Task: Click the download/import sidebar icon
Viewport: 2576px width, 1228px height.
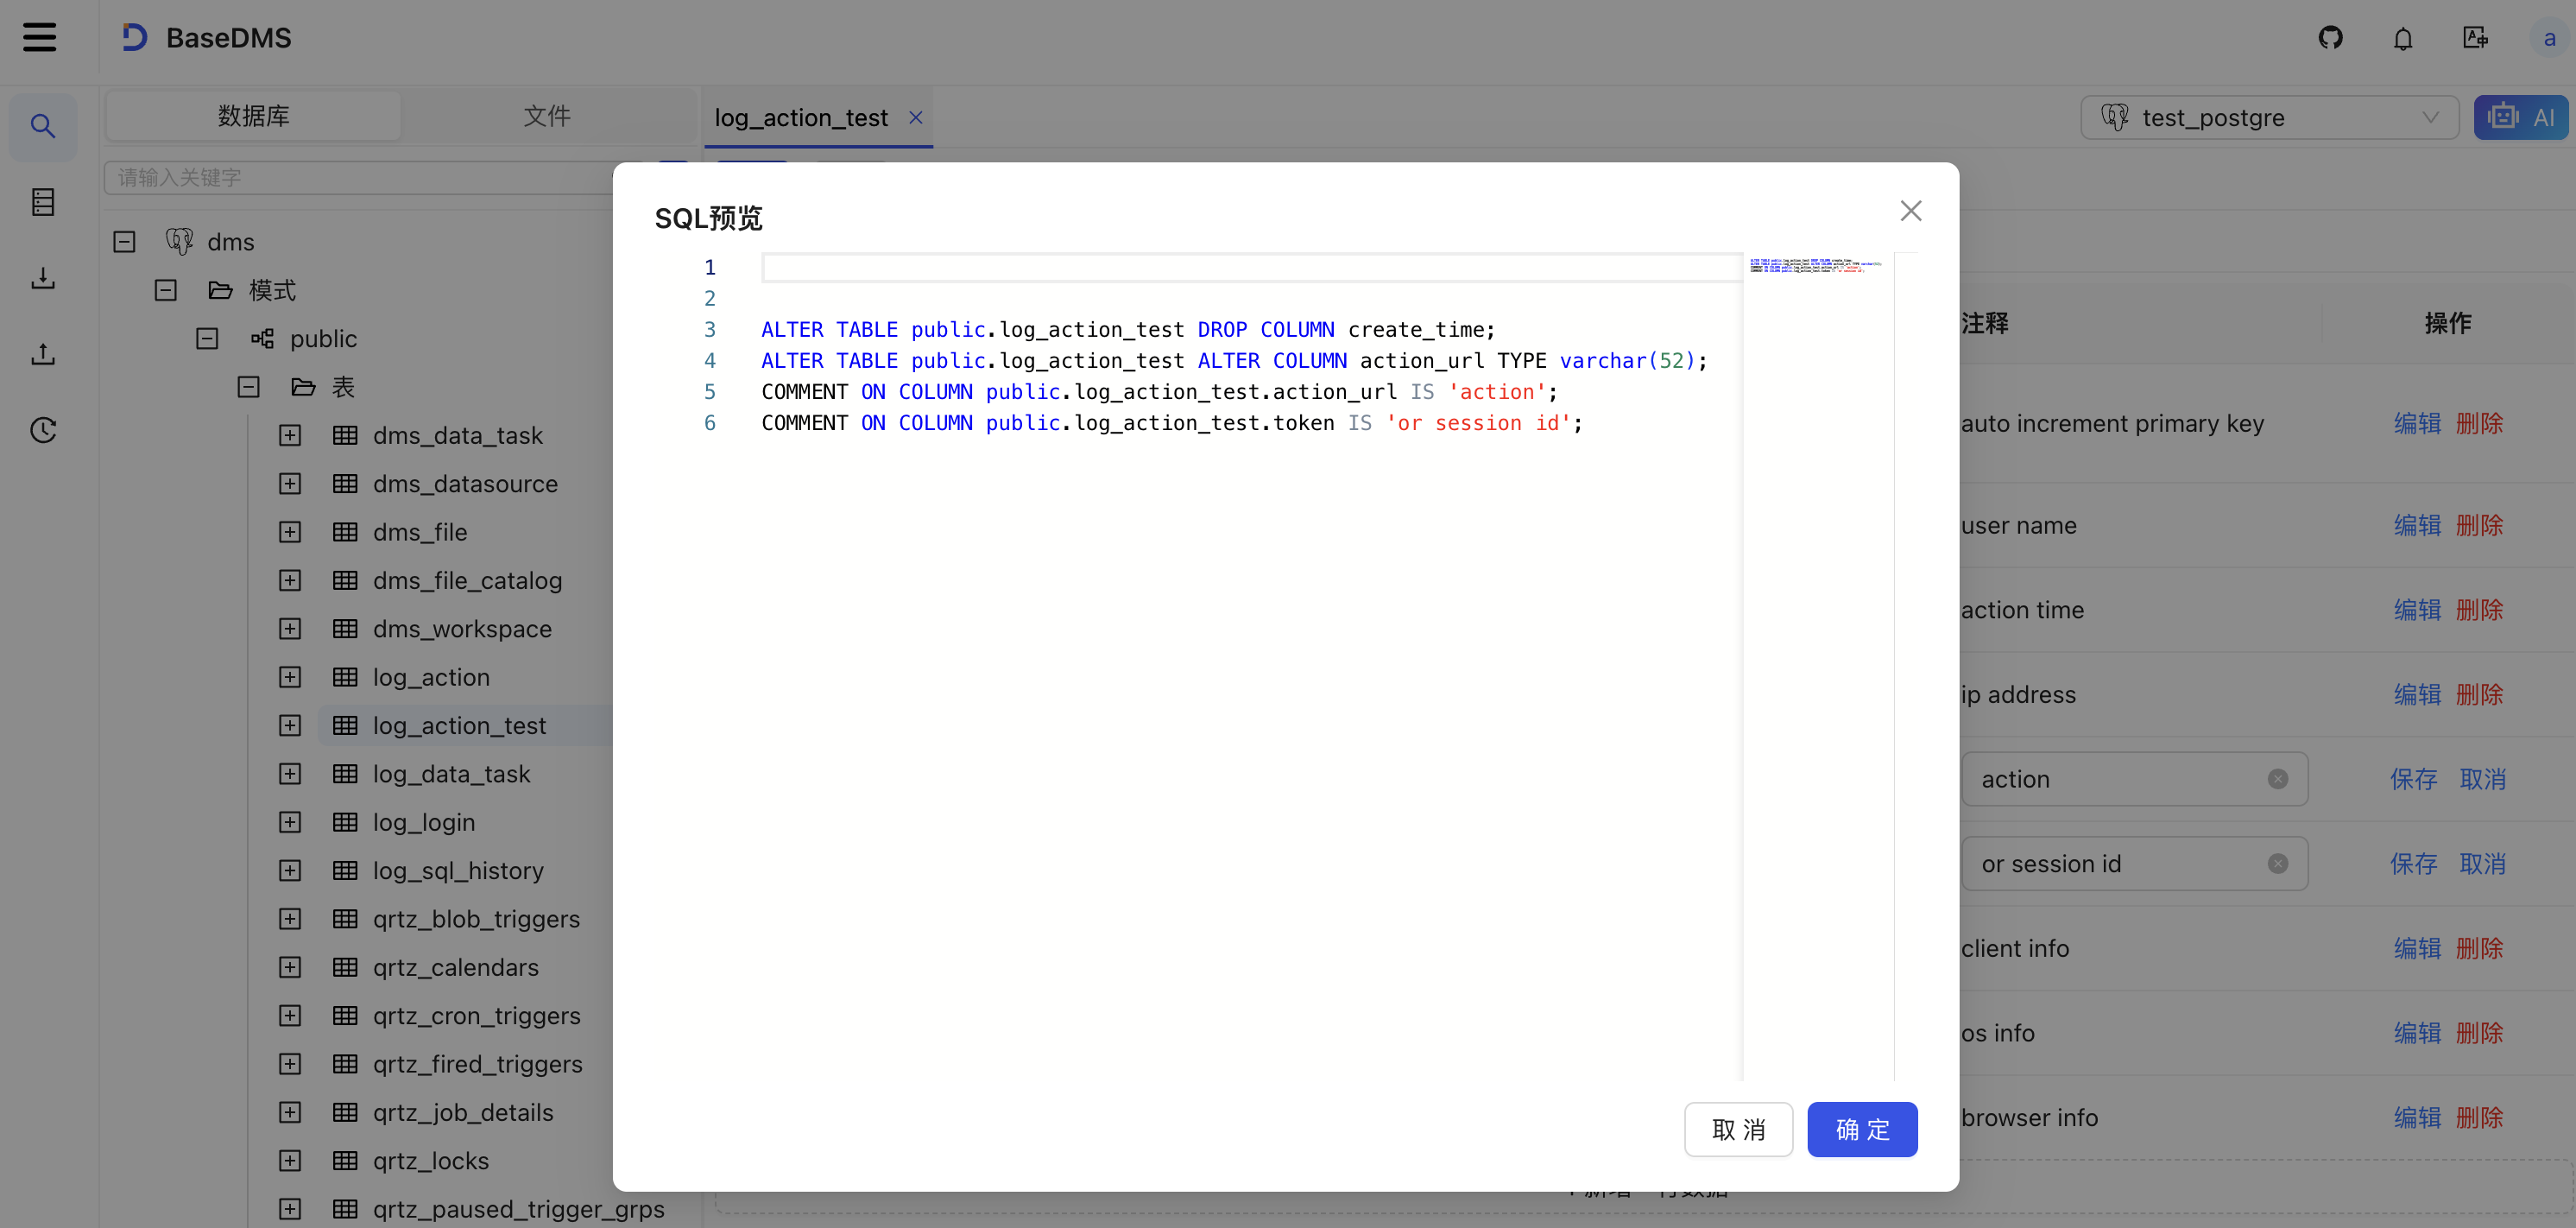Action: (43, 278)
